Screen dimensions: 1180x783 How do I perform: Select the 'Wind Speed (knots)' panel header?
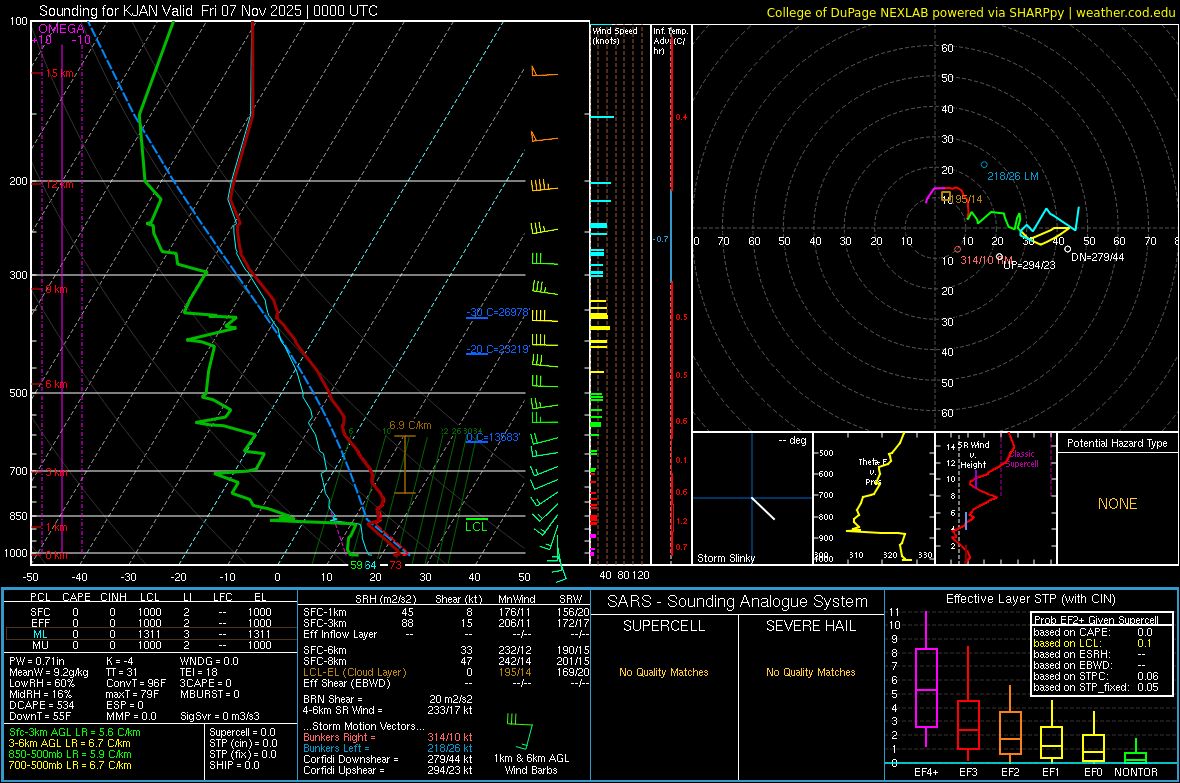615,35
